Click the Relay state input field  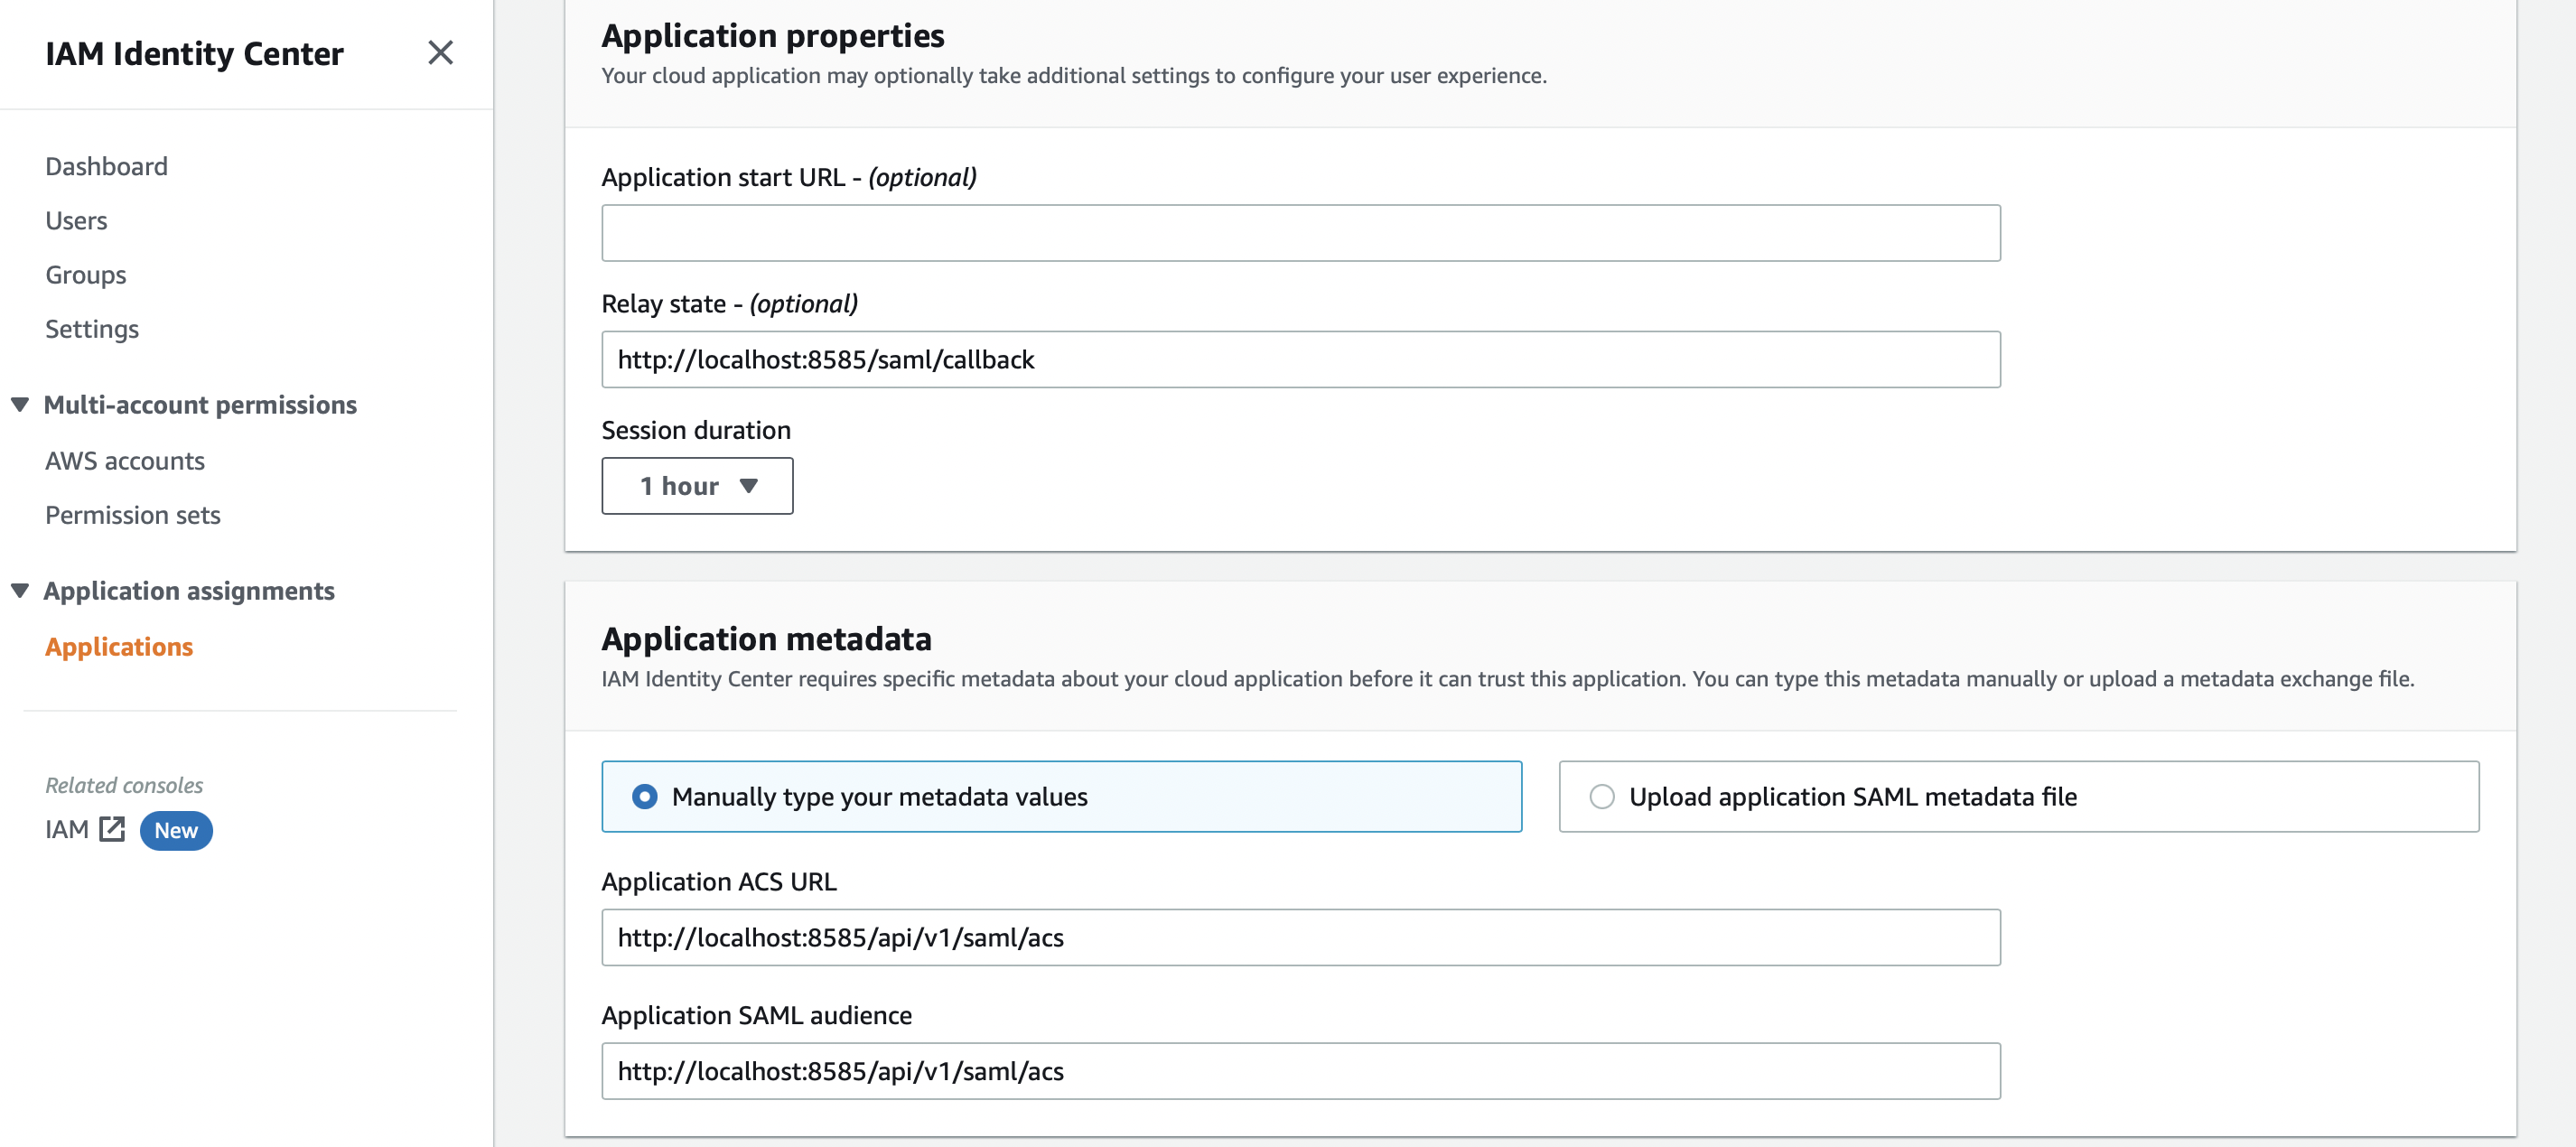coord(1300,360)
